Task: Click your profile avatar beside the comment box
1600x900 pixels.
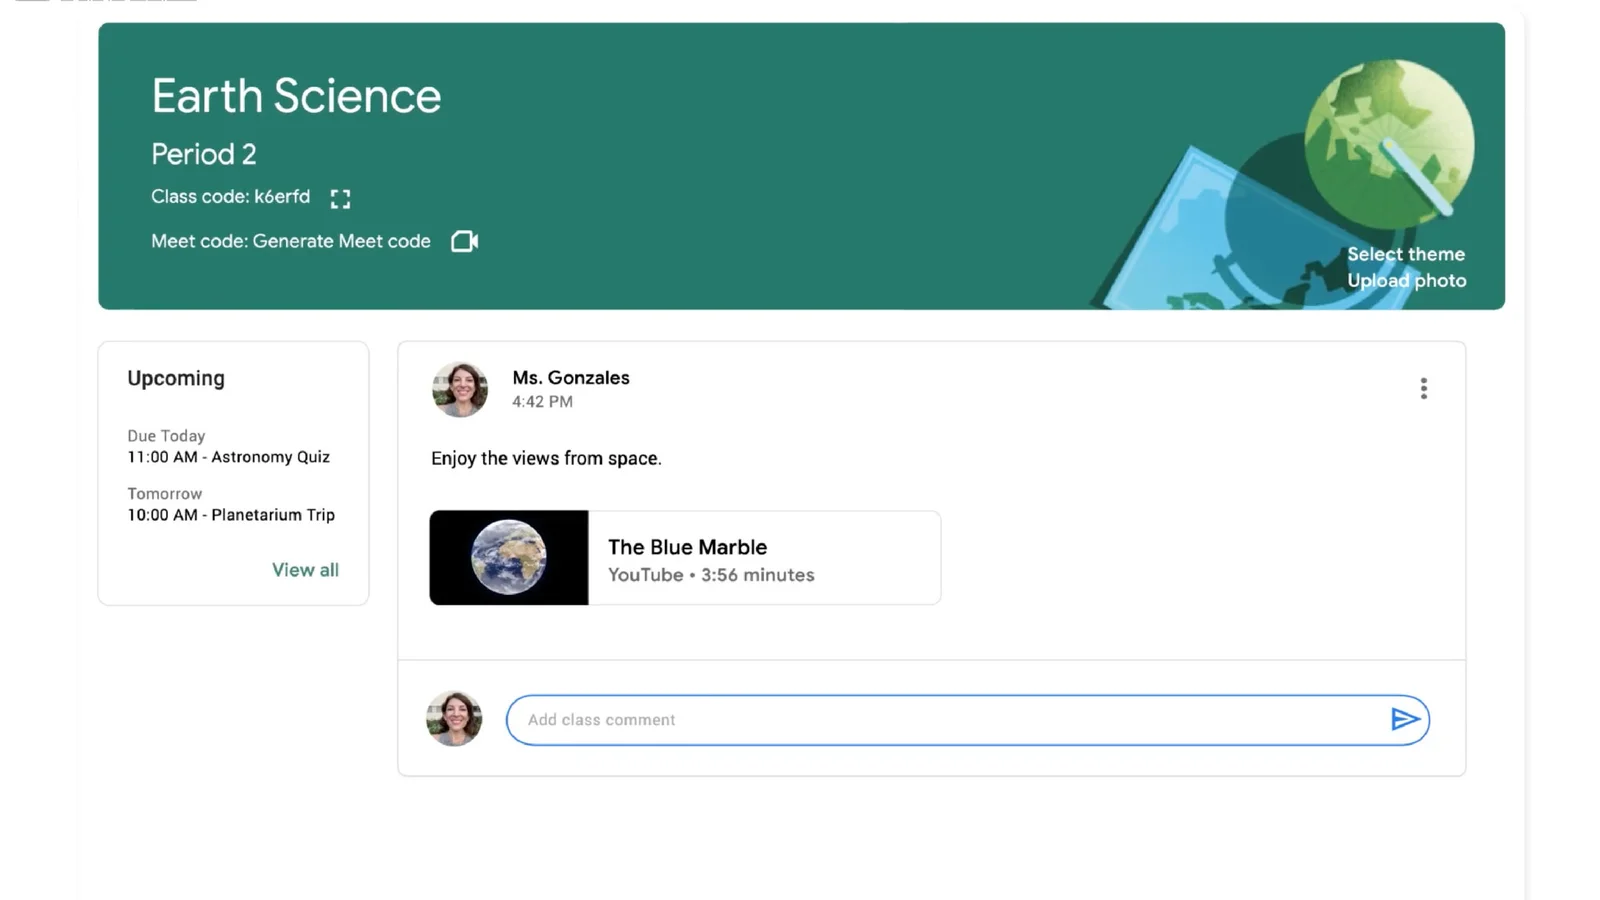Action: click(454, 718)
